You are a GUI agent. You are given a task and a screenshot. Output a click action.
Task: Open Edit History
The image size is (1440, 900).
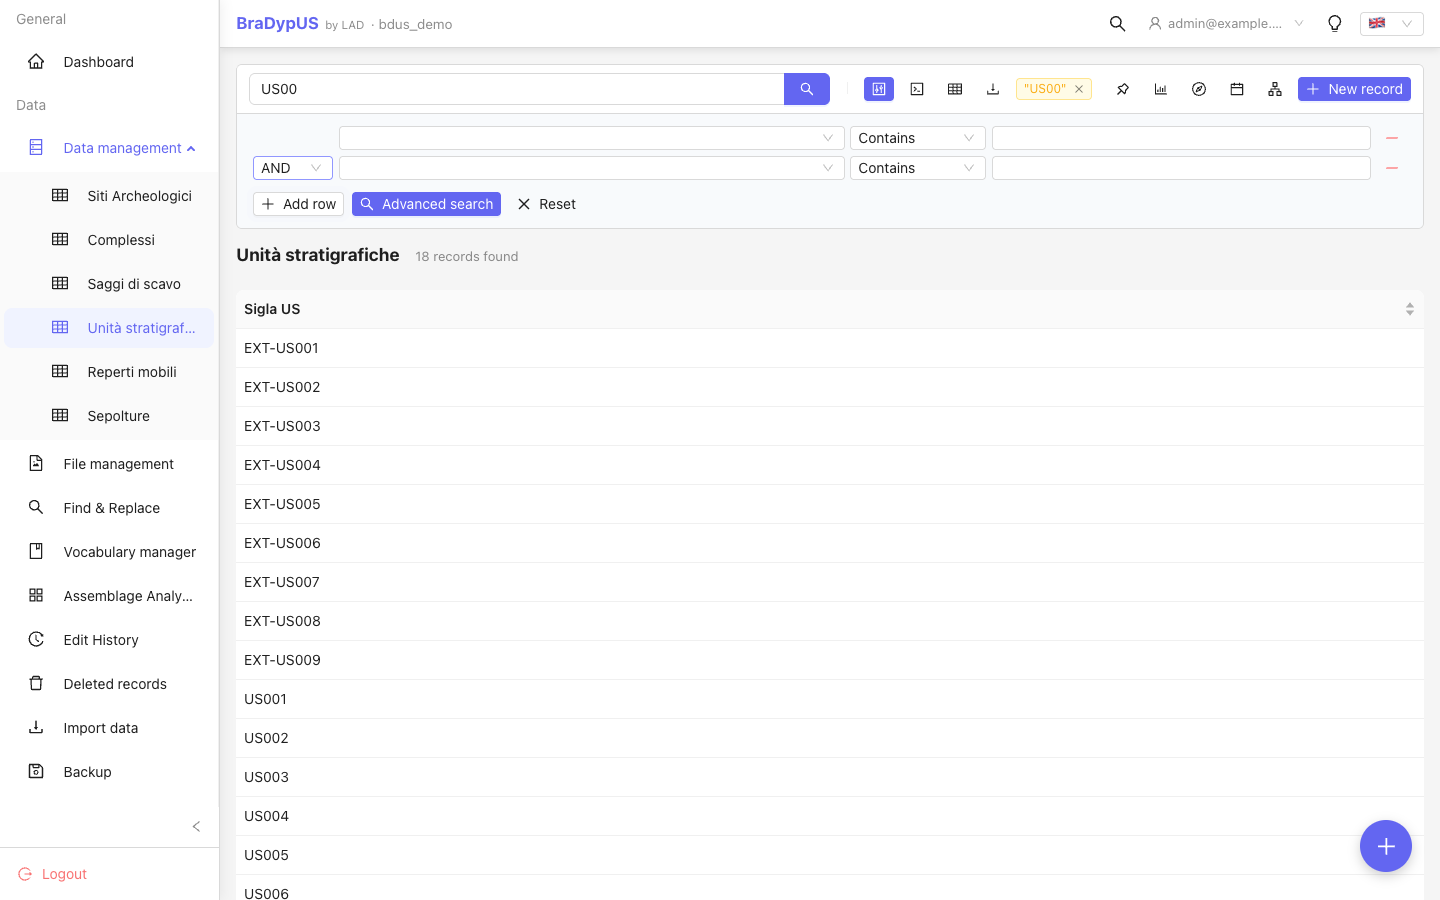coord(110,640)
